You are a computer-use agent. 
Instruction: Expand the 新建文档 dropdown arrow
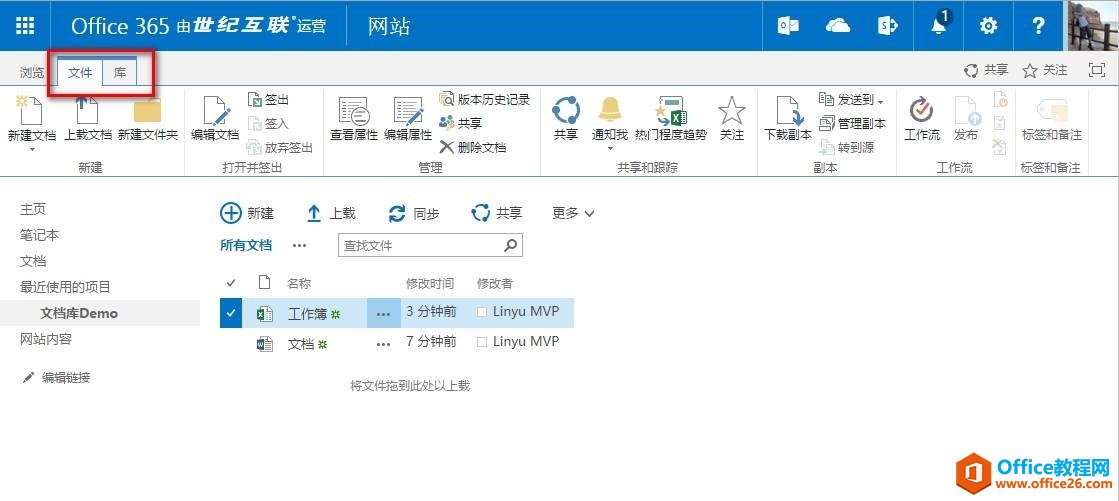point(32,150)
